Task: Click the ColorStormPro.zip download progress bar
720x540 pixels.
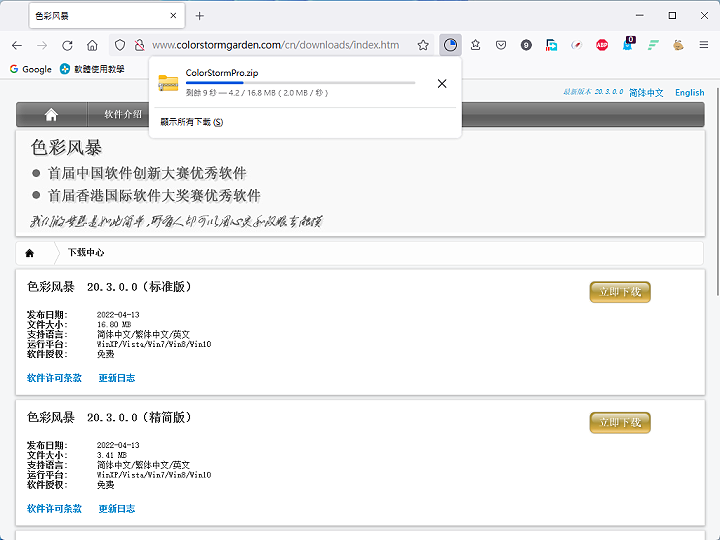Action: 300,83
